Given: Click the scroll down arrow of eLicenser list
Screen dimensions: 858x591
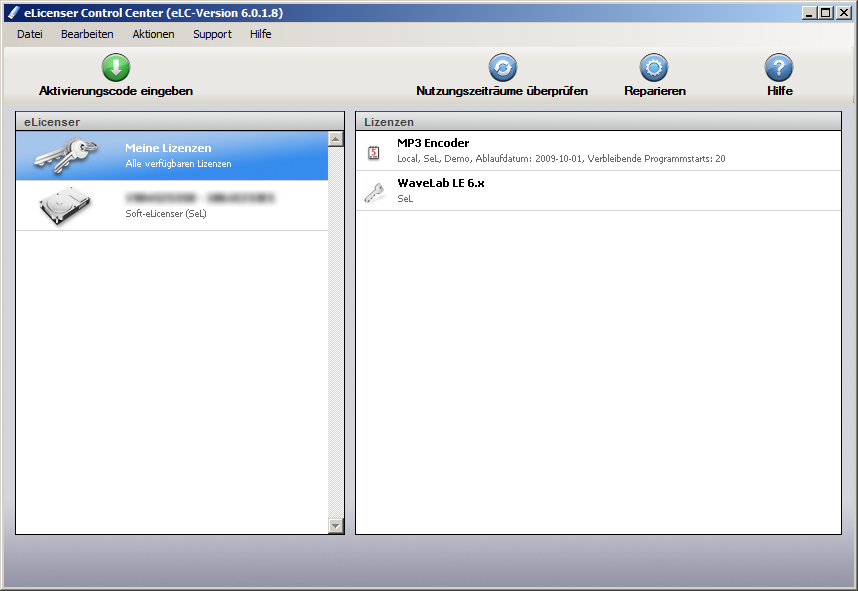Looking at the screenshot, I should point(335,526).
